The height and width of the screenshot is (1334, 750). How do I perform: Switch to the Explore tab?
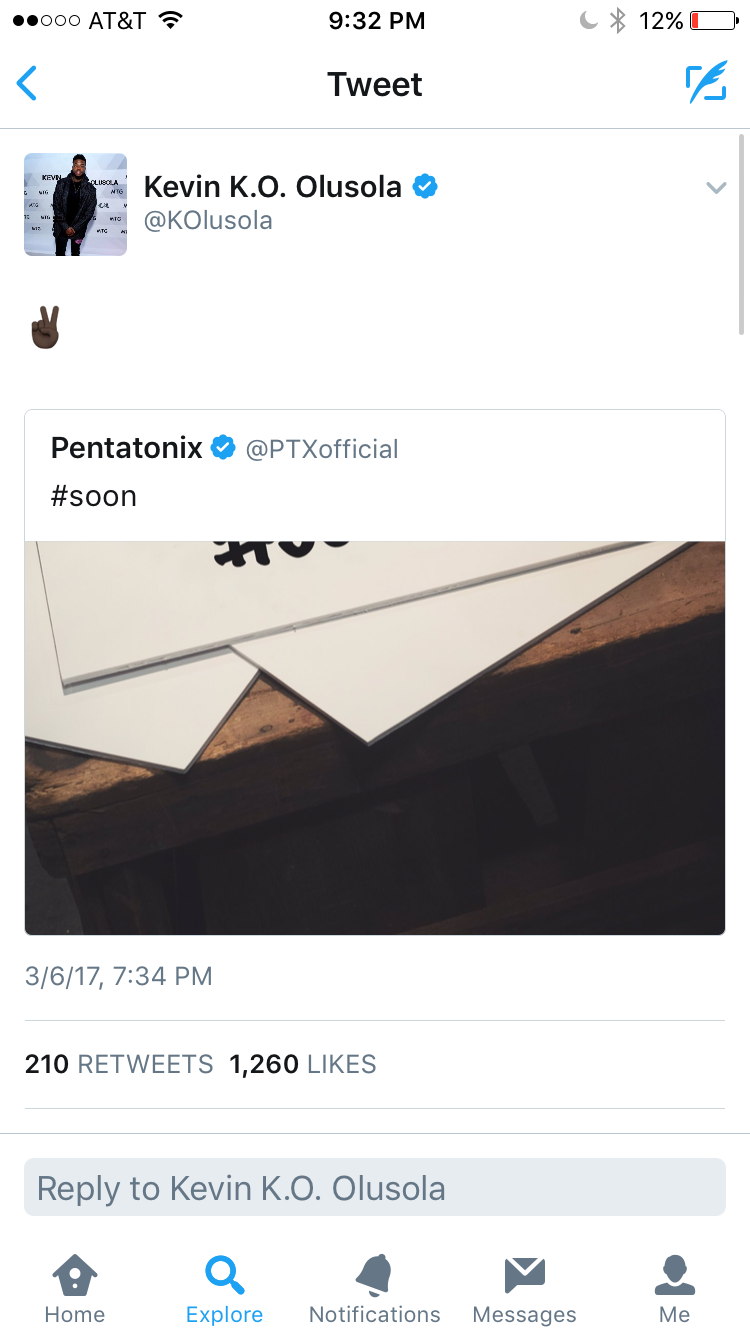pos(225,1288)
